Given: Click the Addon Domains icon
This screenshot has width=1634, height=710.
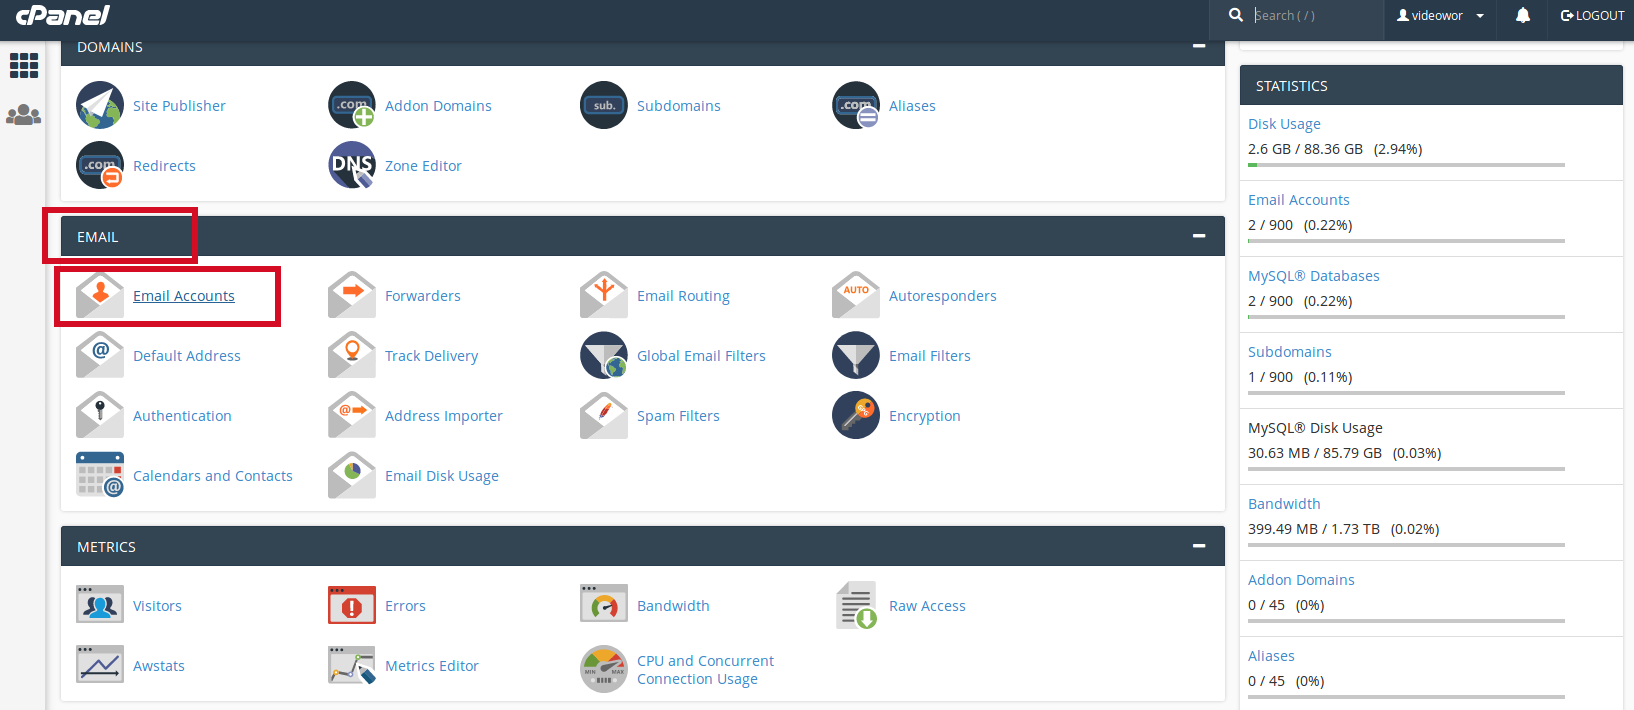Looking at the screenshot, I should point(352,105).
